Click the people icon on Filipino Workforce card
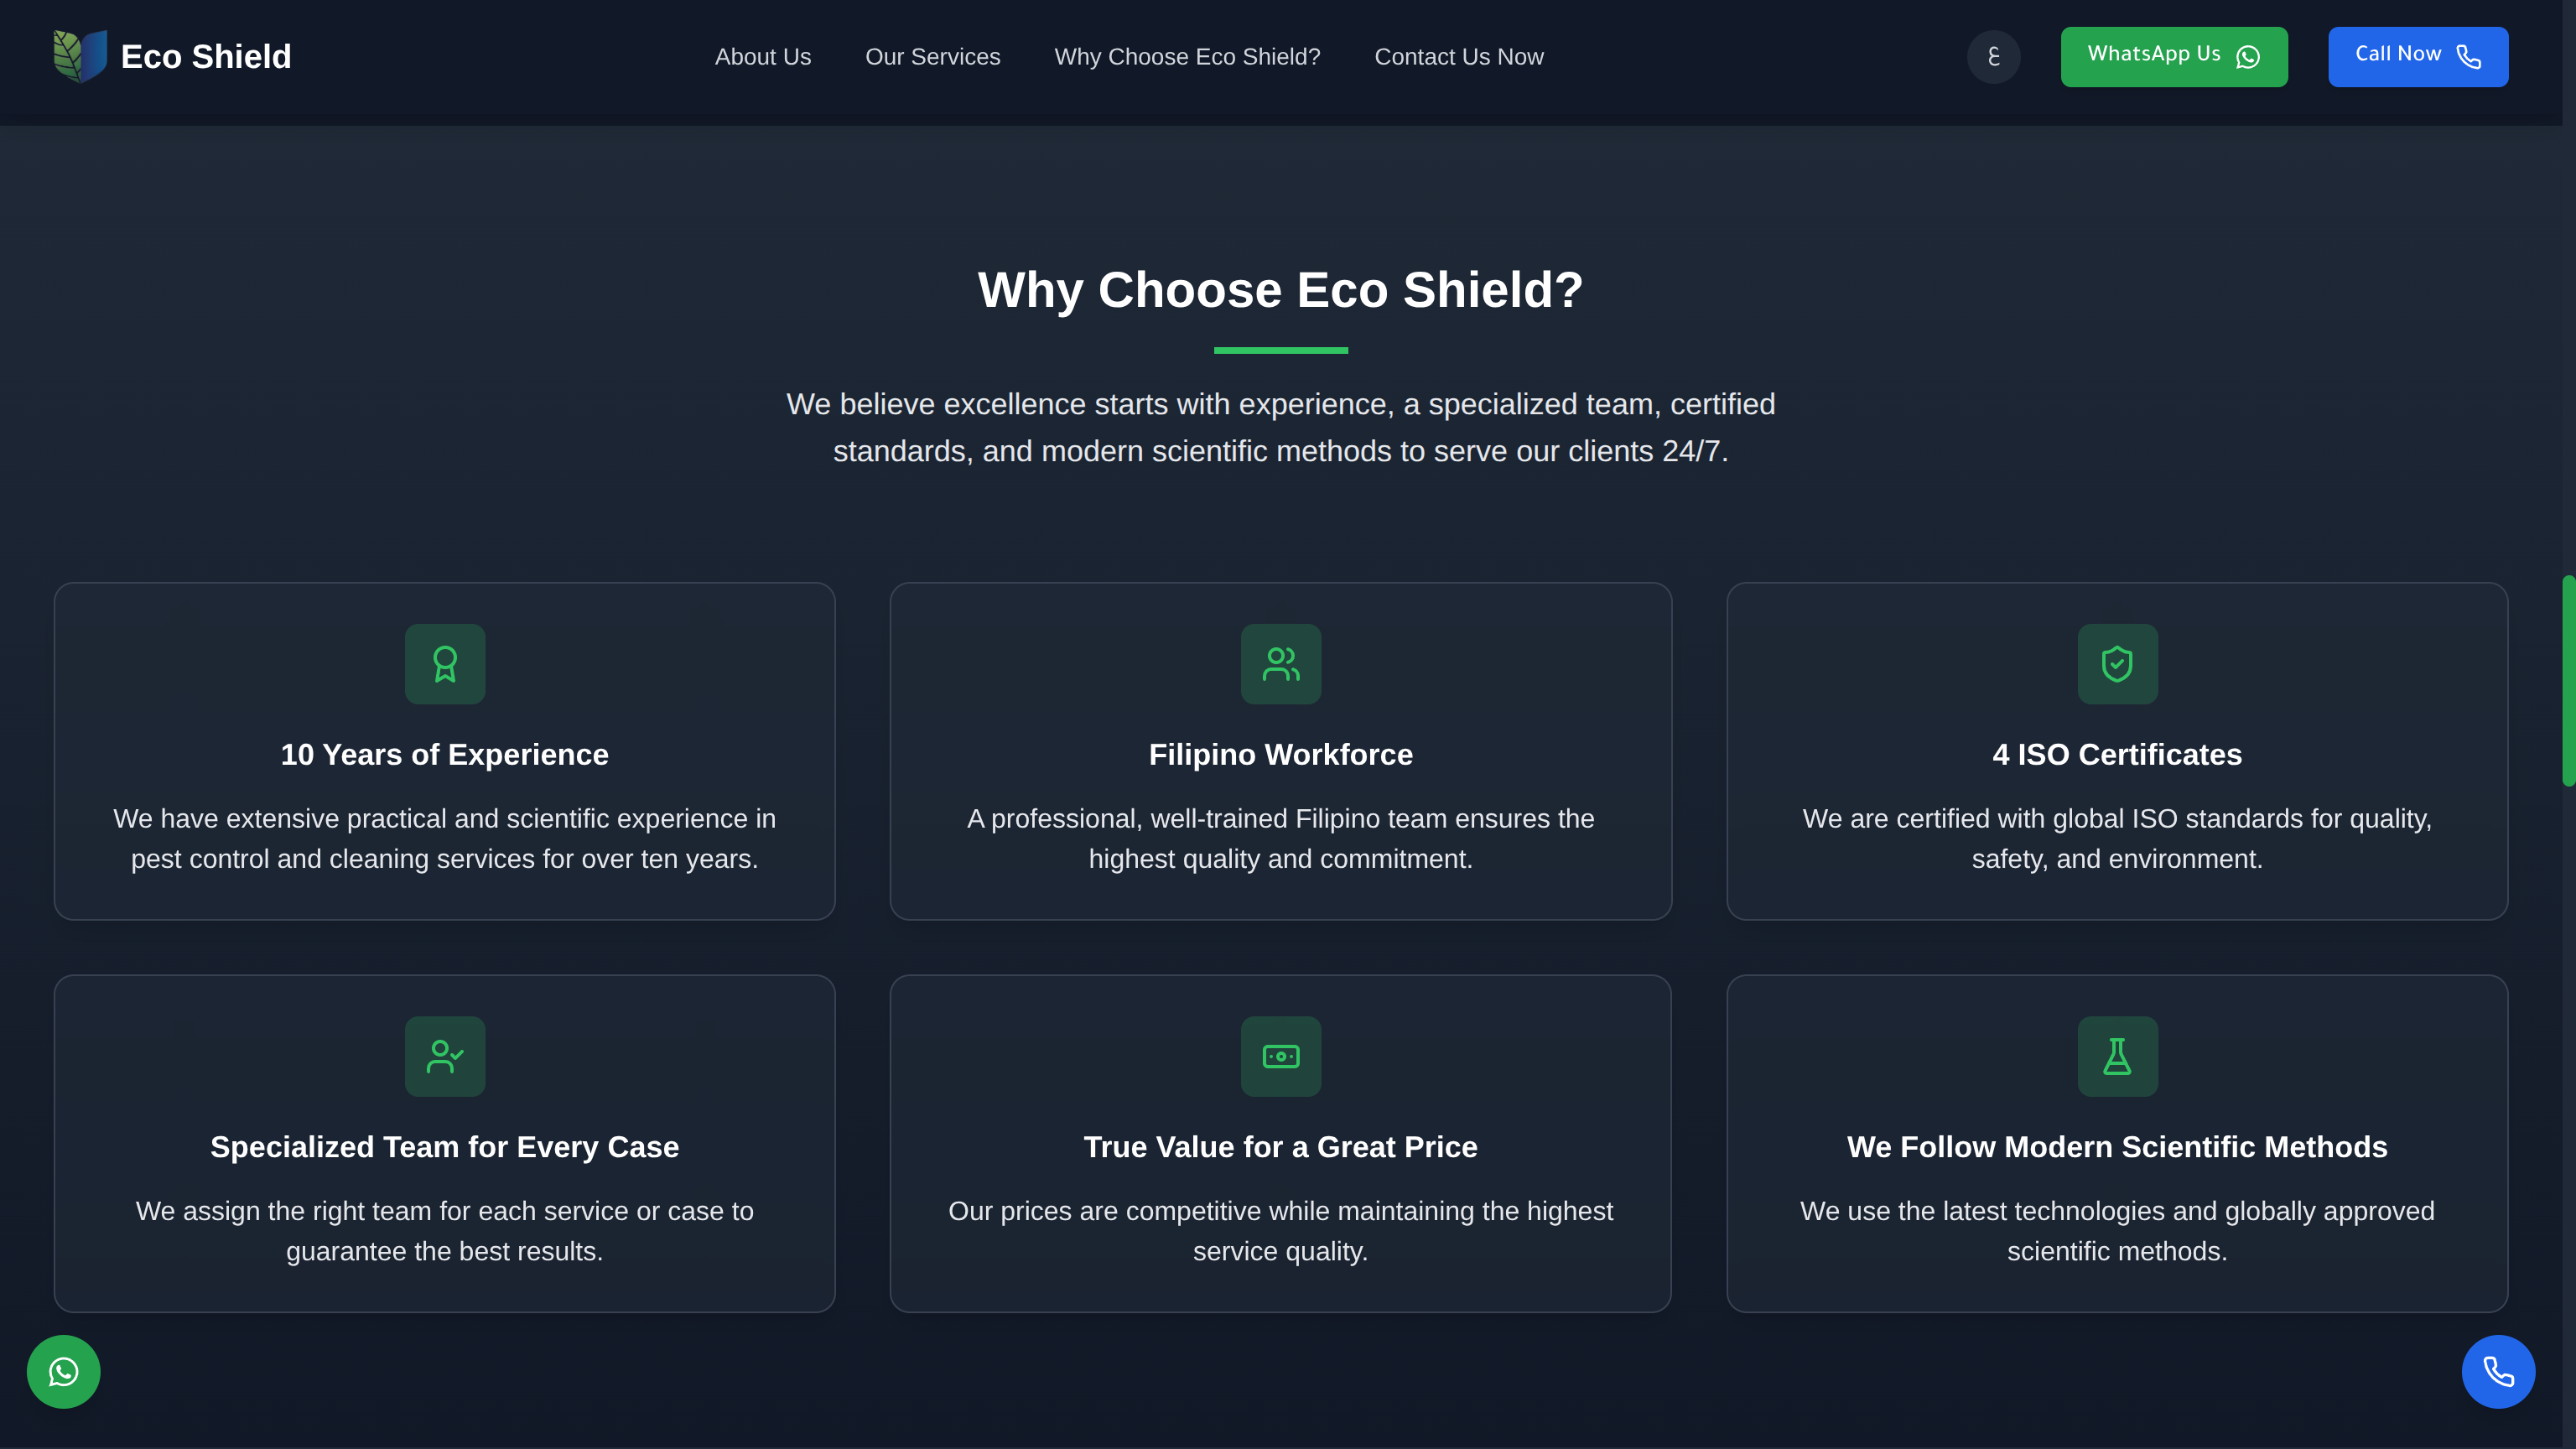This screenshot has height=1449, width=2576. point(1280,663)
